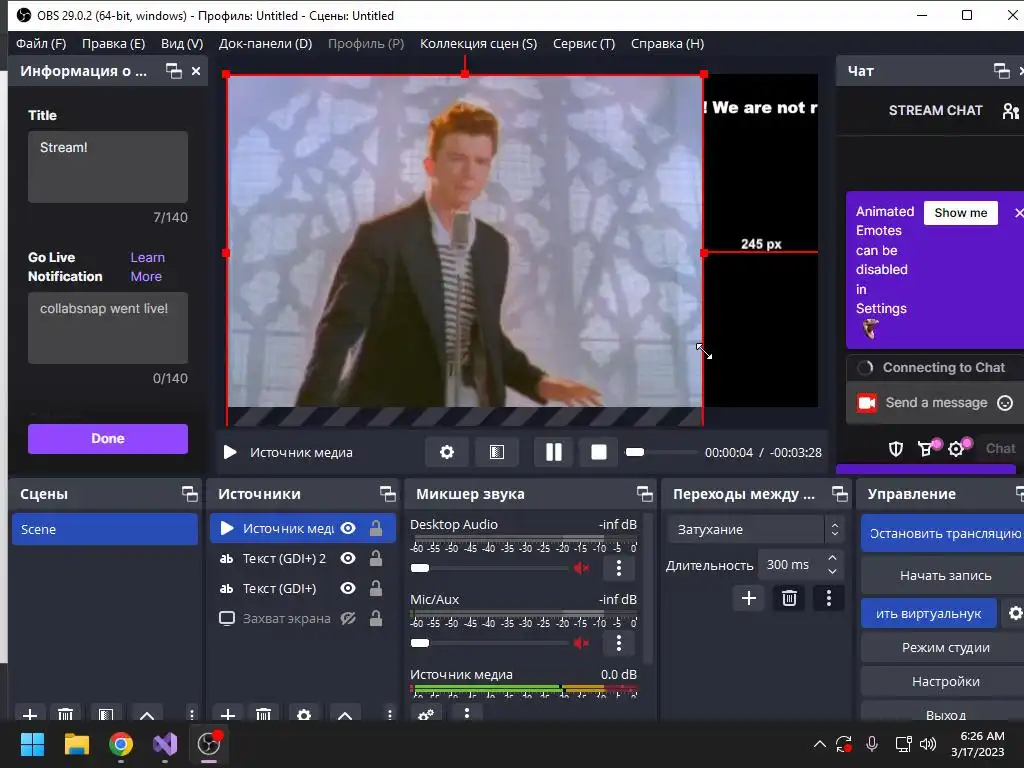The width and height of the screenshot is (1024, 768).
Task: Open the Правка menu
Action: [114, 44]
